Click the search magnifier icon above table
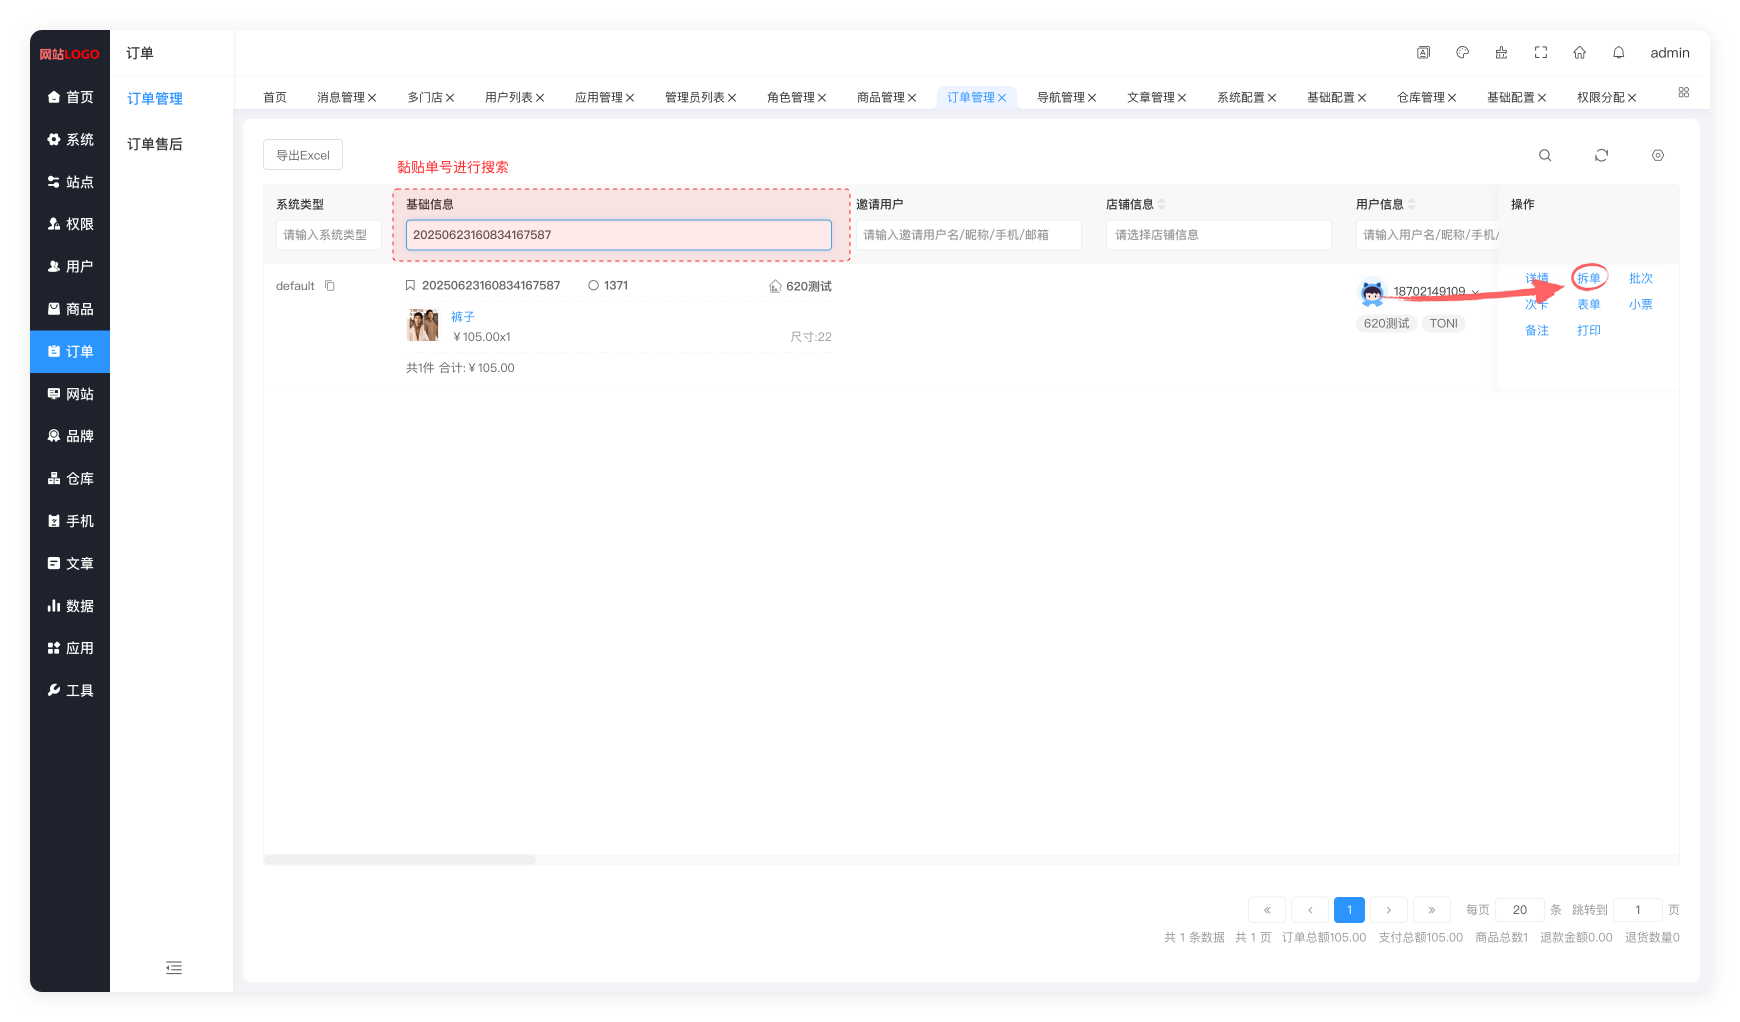 (1545, 155)
